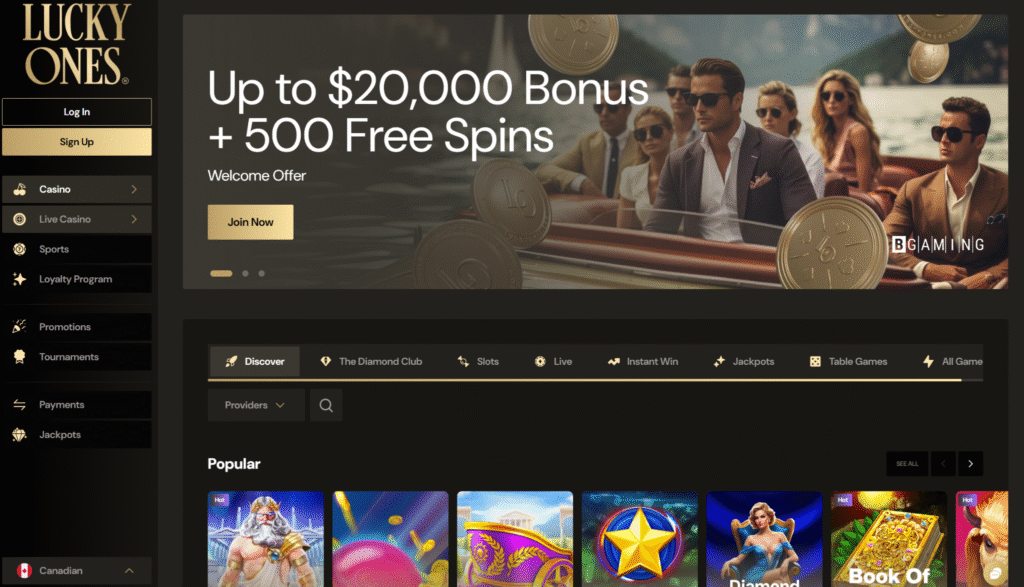This screenshot has width=1024, height=587.
Task: Select the second banner slide dot
Action: pyautogui.click(x=246, y=274)
